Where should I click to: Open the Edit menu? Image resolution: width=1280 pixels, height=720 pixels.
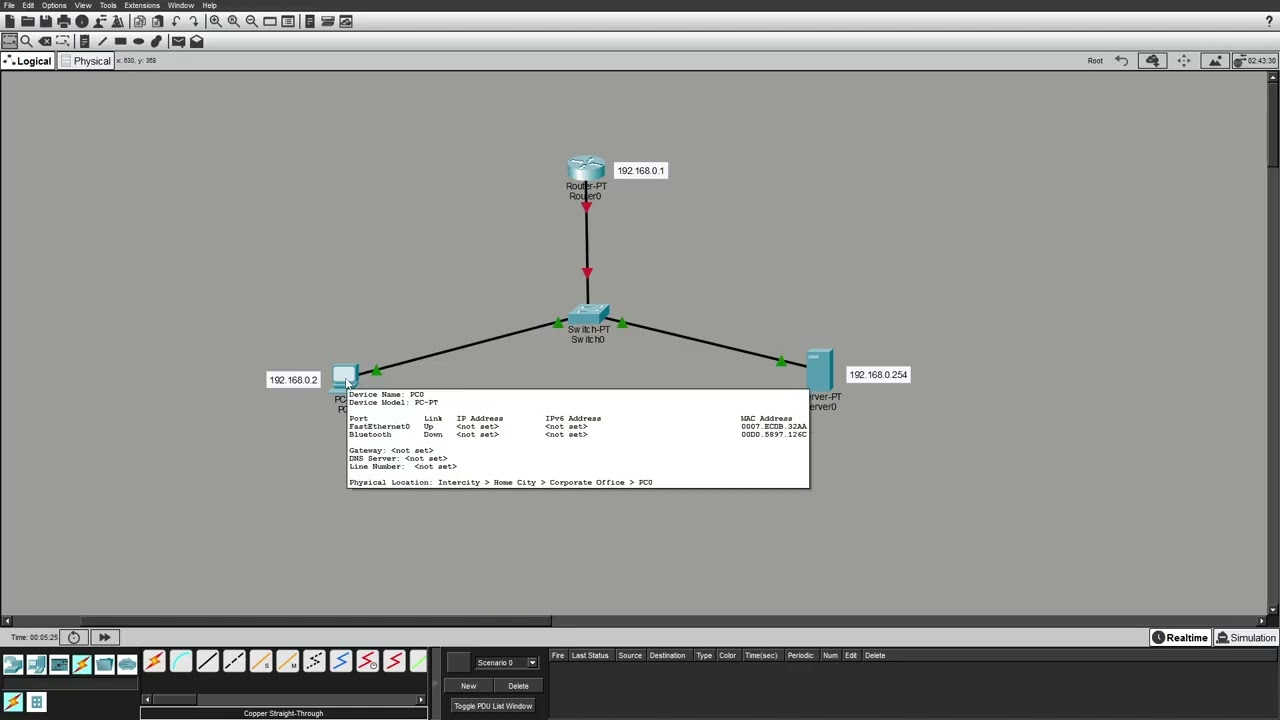coord(28,6)
